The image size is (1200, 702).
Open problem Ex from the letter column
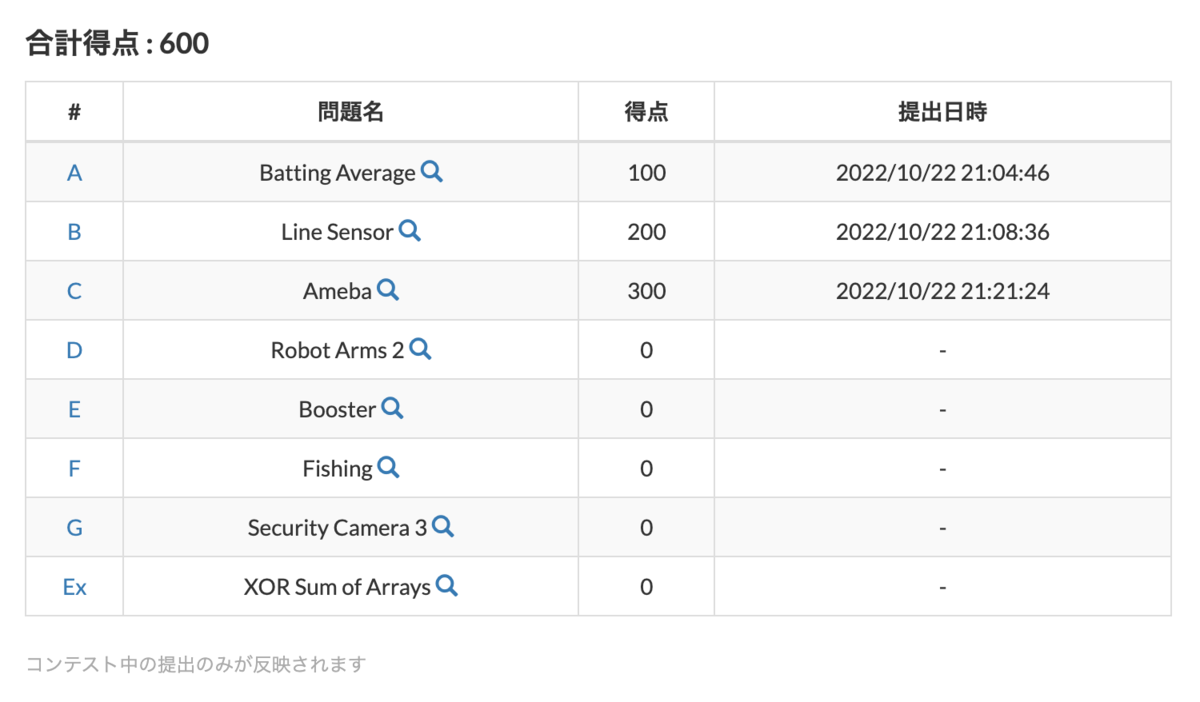(x=74, y=587)
